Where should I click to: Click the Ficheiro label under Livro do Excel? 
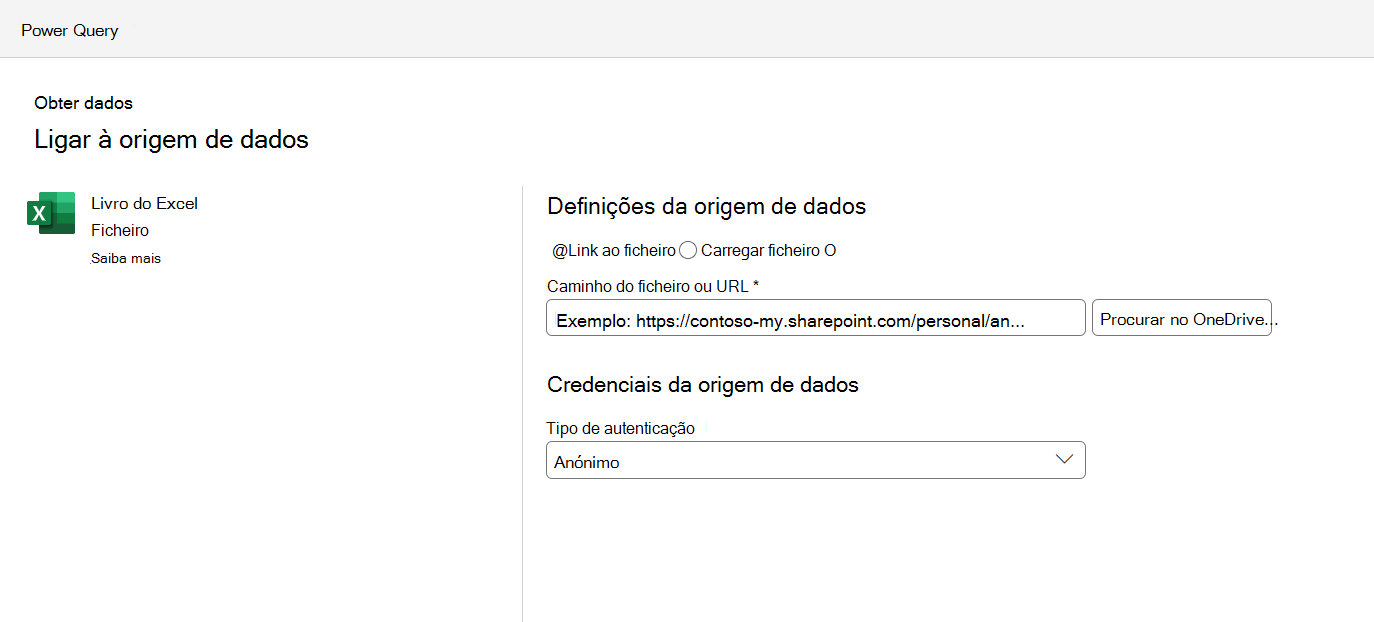click(120, 230)
